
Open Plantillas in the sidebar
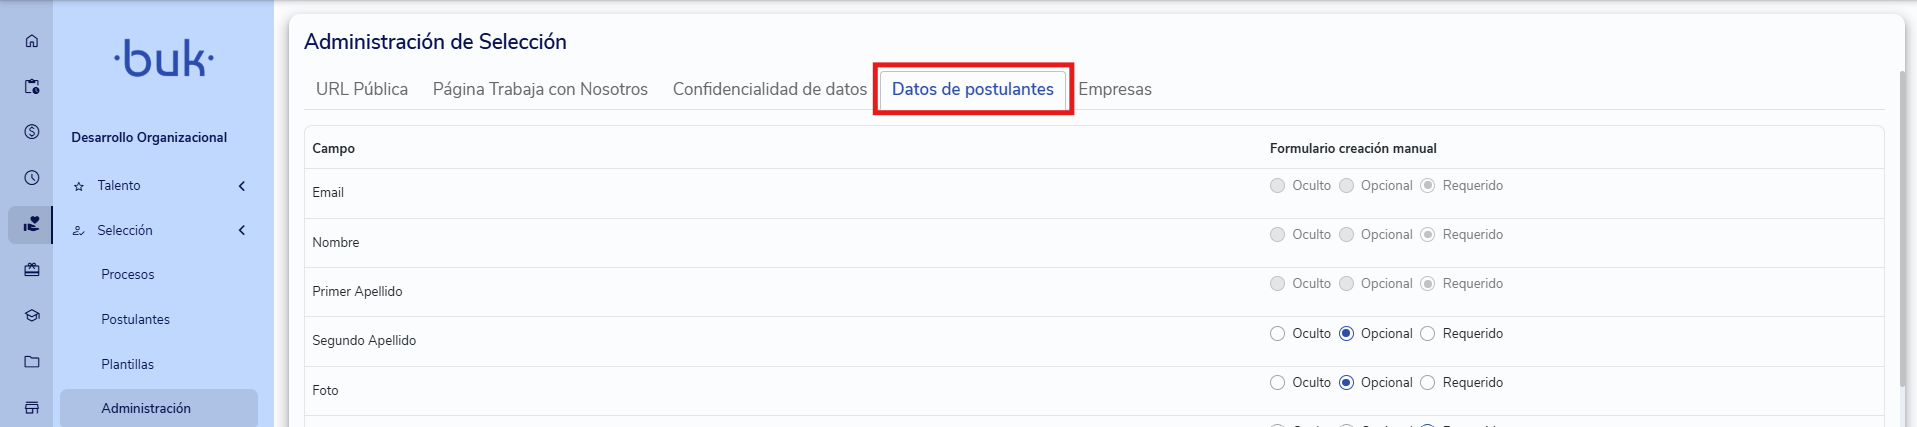click(x=127, y=365)
